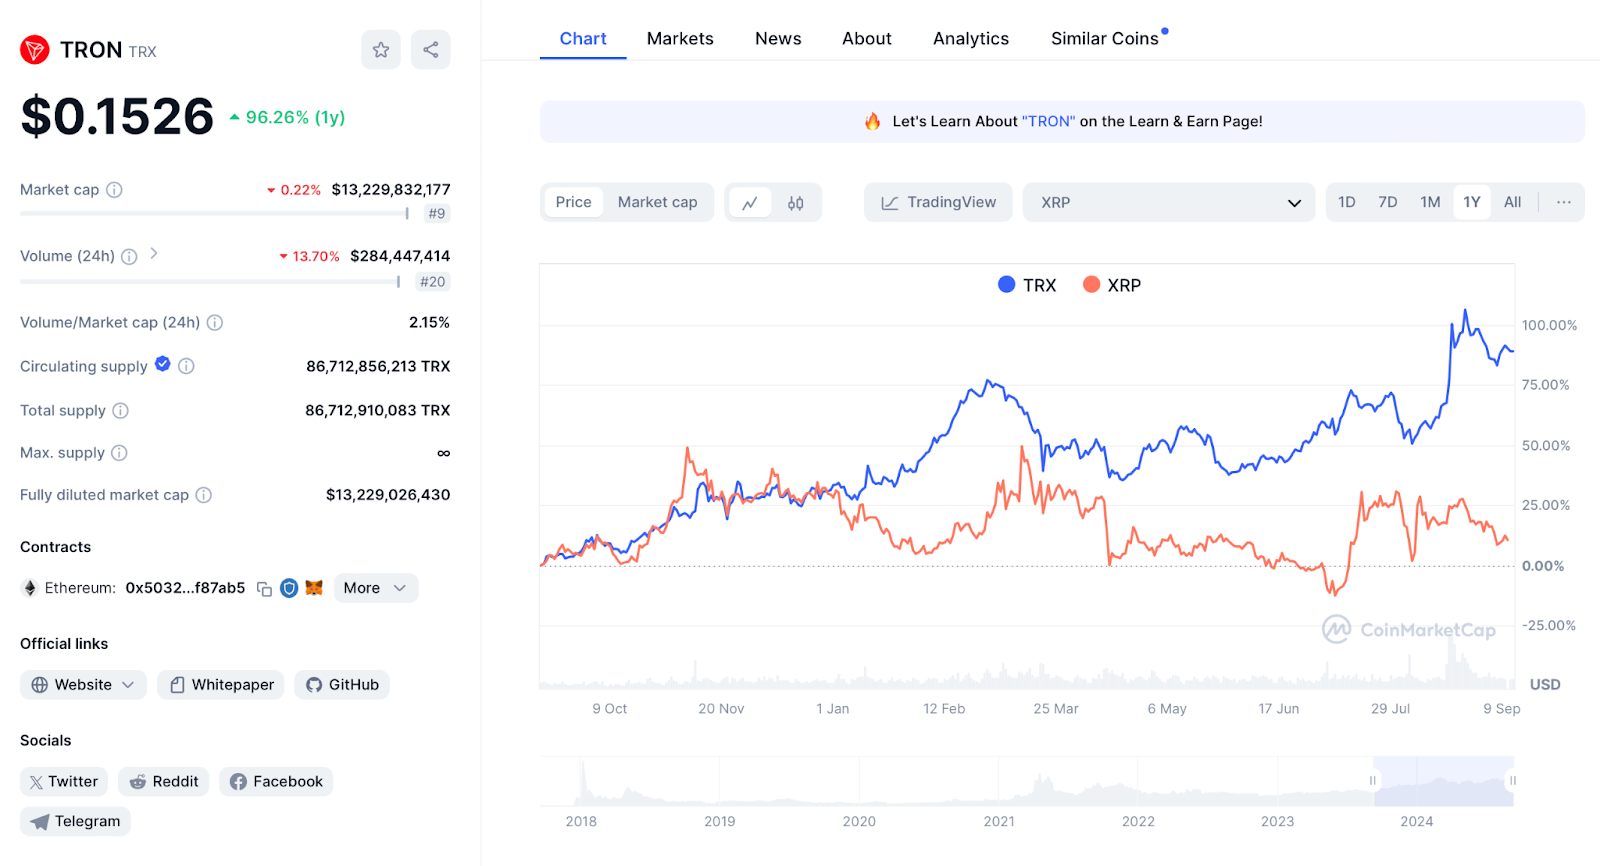Click the Ethereum logo icon
This screenshot has height=866, width=1600.
(x=30, y=588)
